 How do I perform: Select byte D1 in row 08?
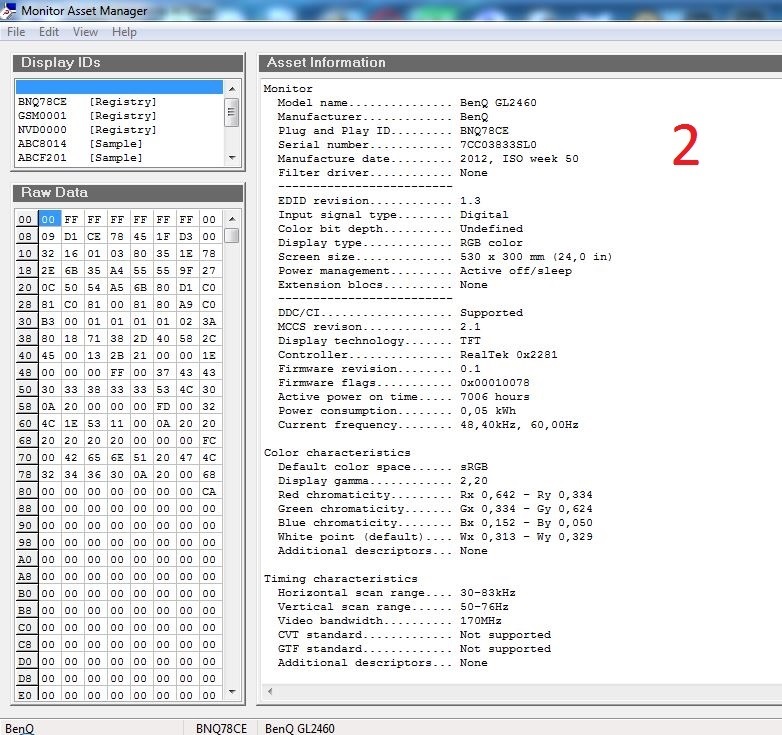pyautogui.click(x=71, y=236)
